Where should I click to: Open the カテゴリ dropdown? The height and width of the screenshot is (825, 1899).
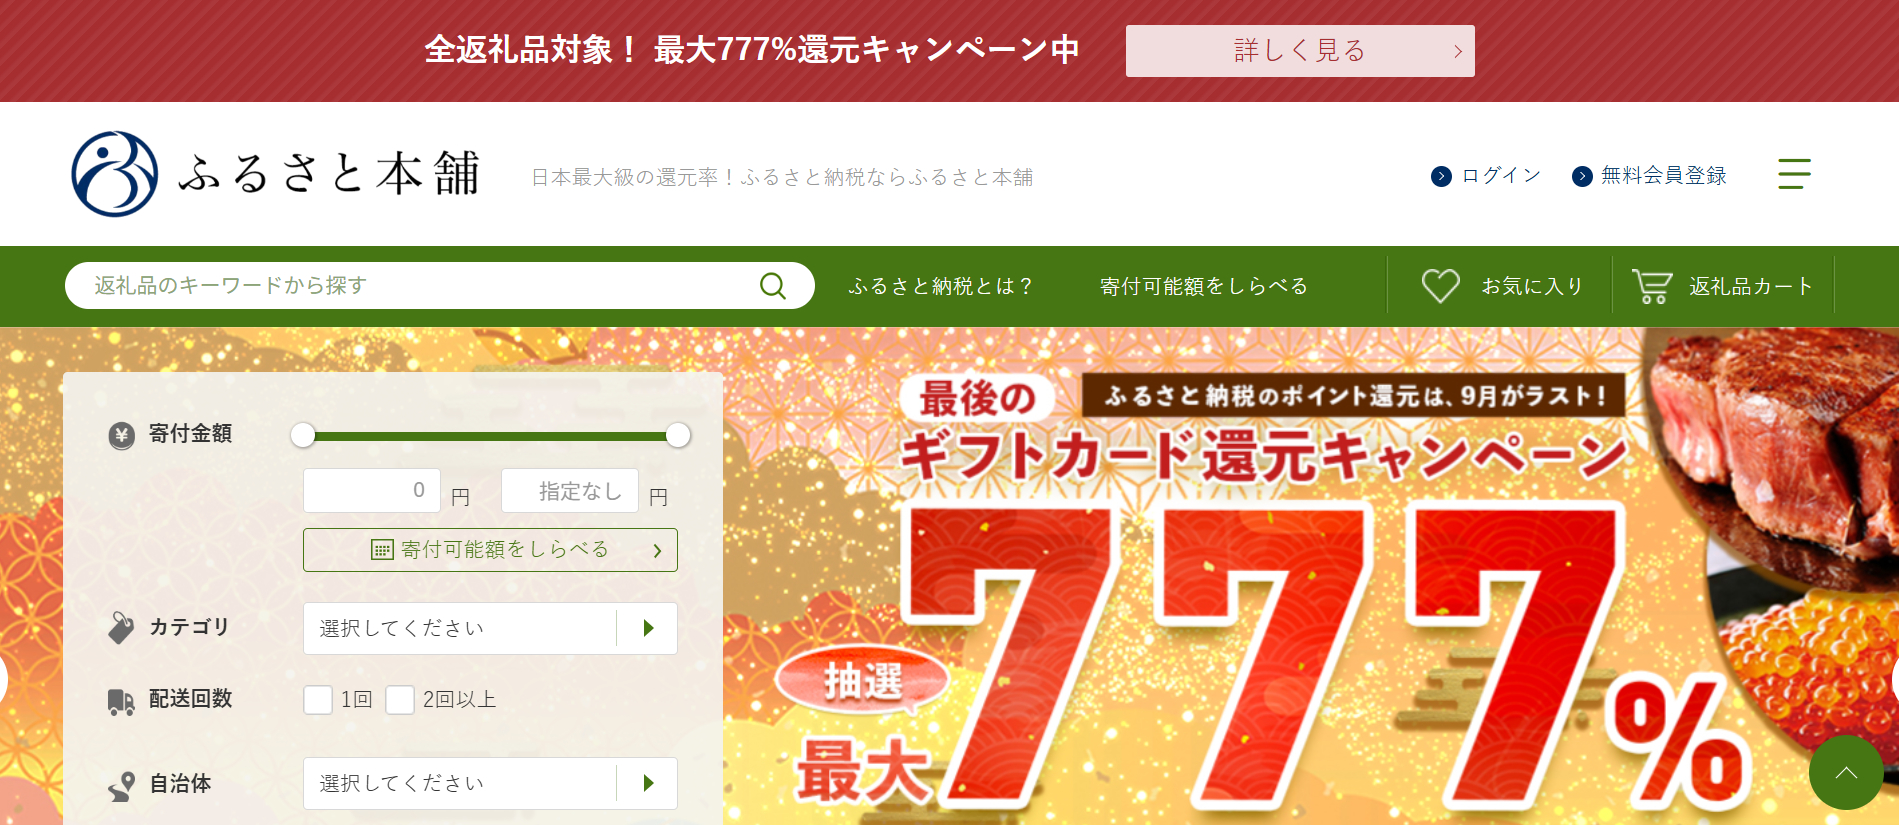[490, 628]
